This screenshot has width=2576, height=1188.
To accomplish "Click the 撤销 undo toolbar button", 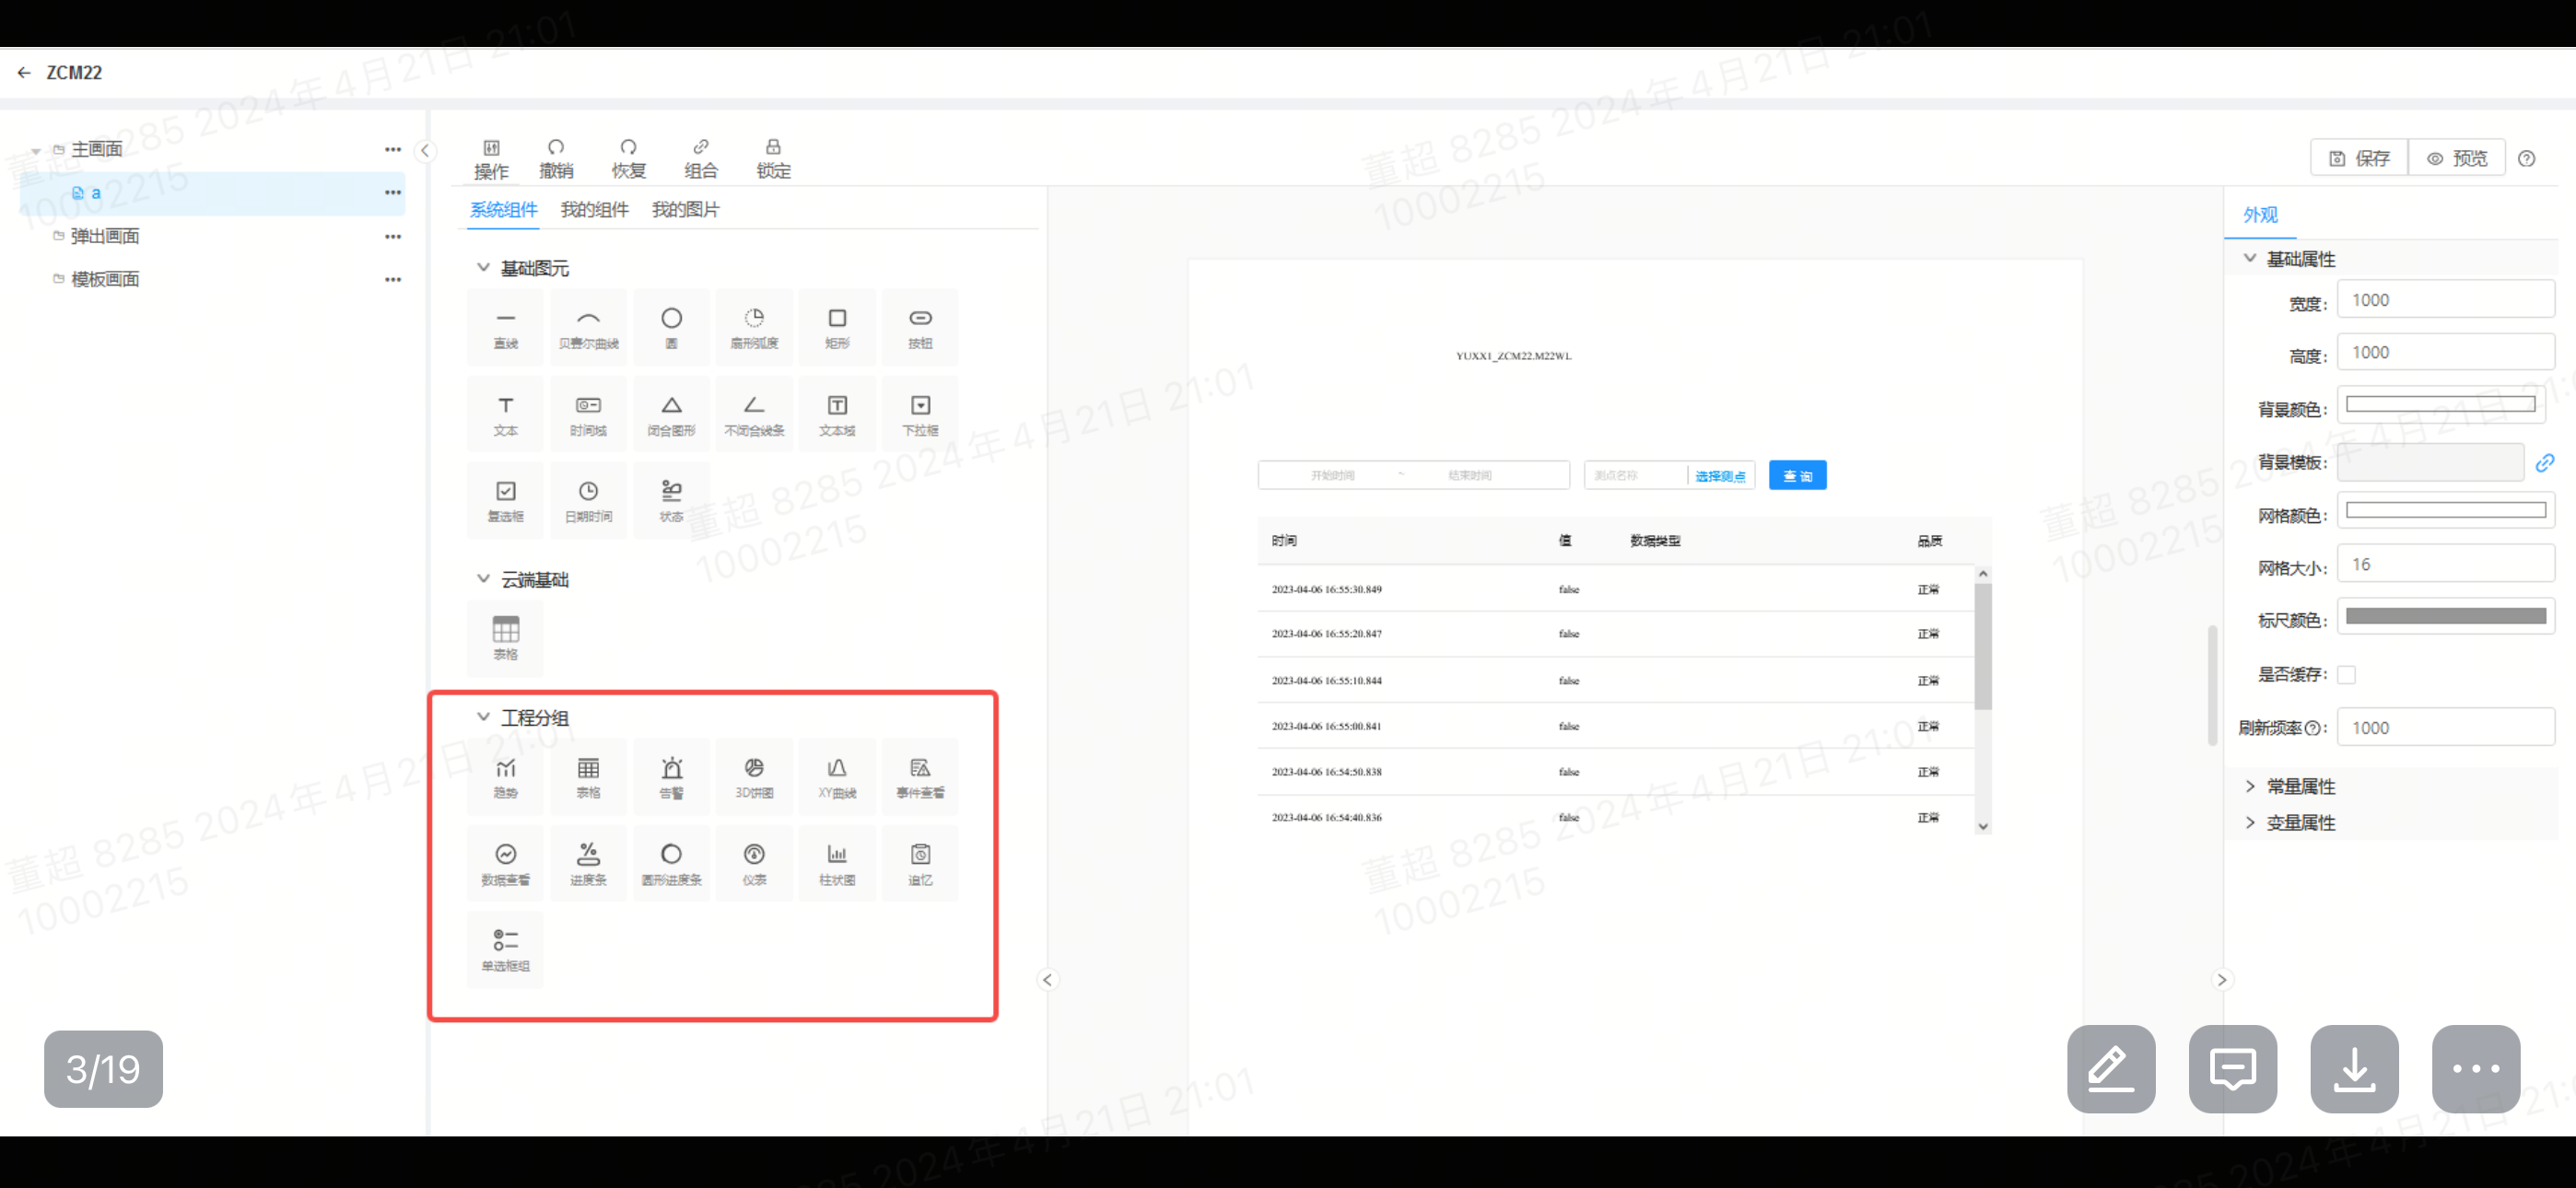I will [556, 159].
